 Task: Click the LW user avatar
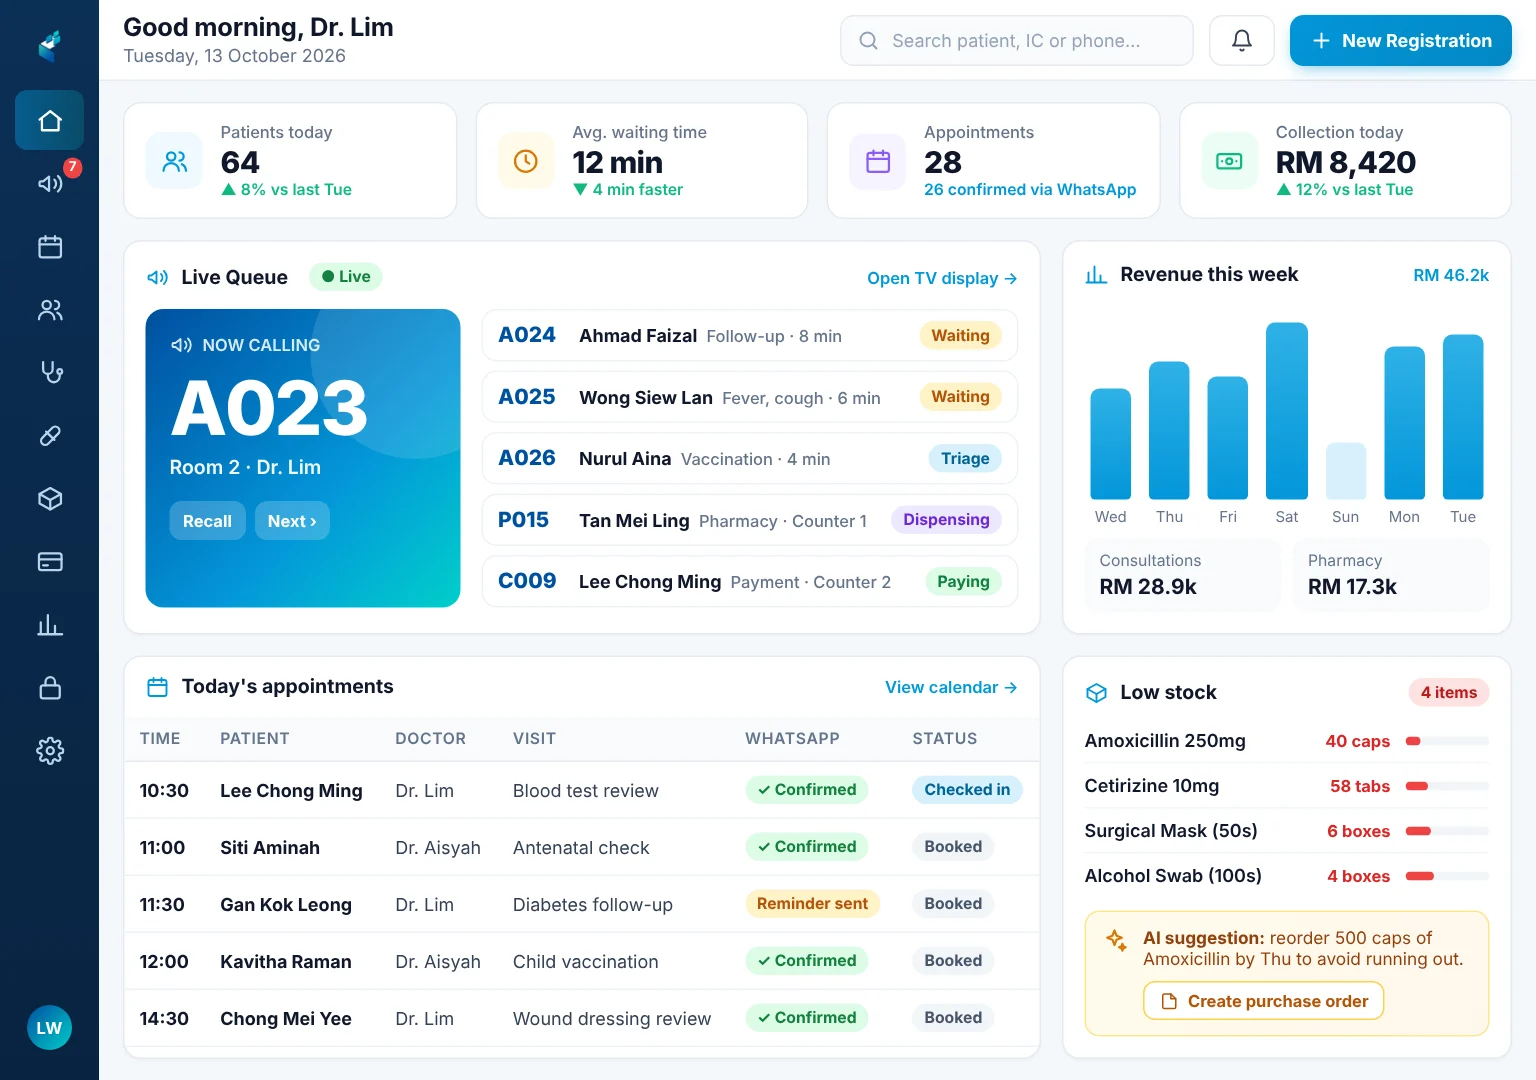(x=49, y=1028)
